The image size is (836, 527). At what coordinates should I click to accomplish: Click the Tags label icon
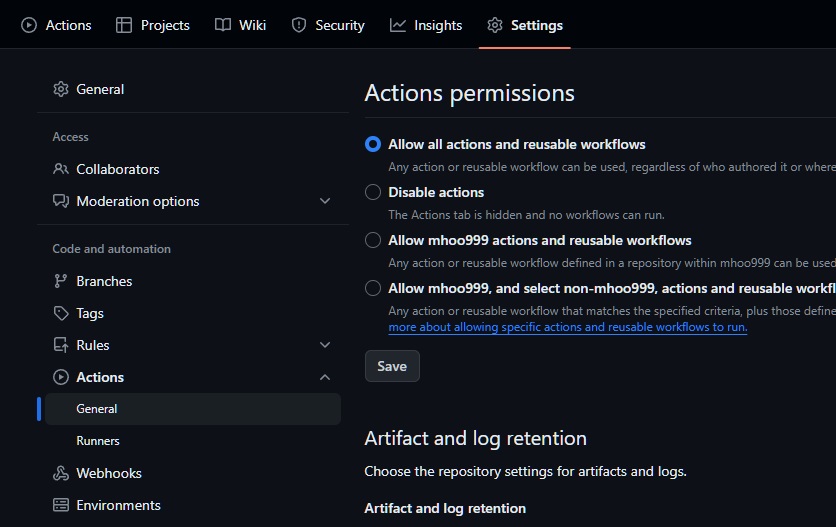point(61,313)
